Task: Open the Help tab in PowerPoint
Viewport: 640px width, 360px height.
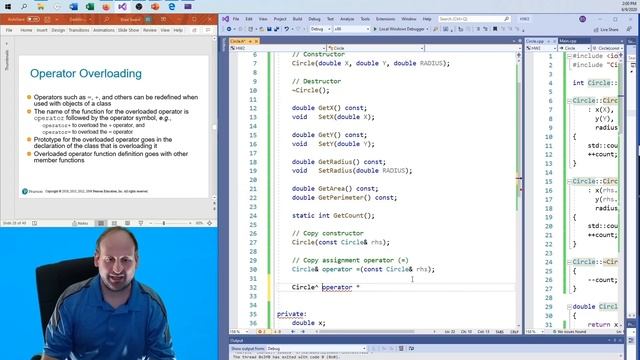Action: click(x=178, y=30)
